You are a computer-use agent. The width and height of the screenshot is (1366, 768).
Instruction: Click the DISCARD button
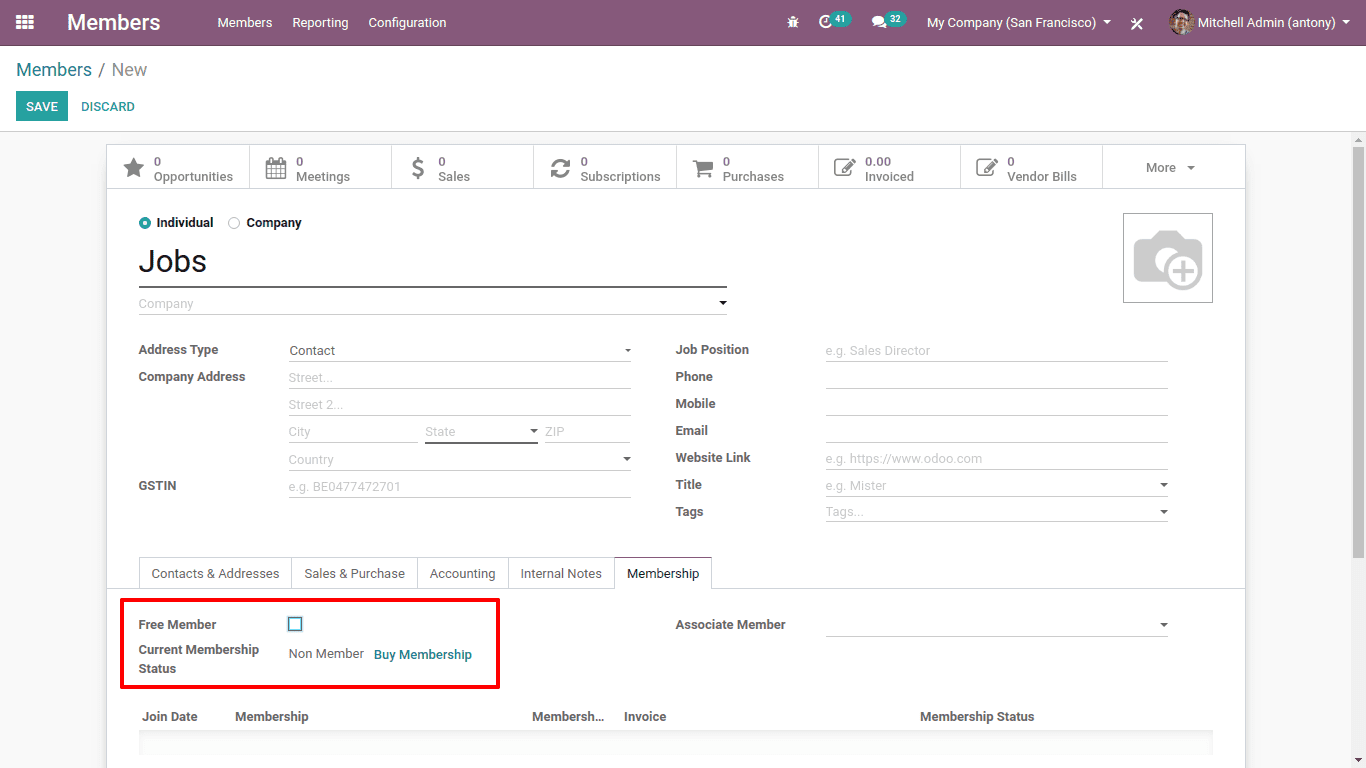pos(108,106)
